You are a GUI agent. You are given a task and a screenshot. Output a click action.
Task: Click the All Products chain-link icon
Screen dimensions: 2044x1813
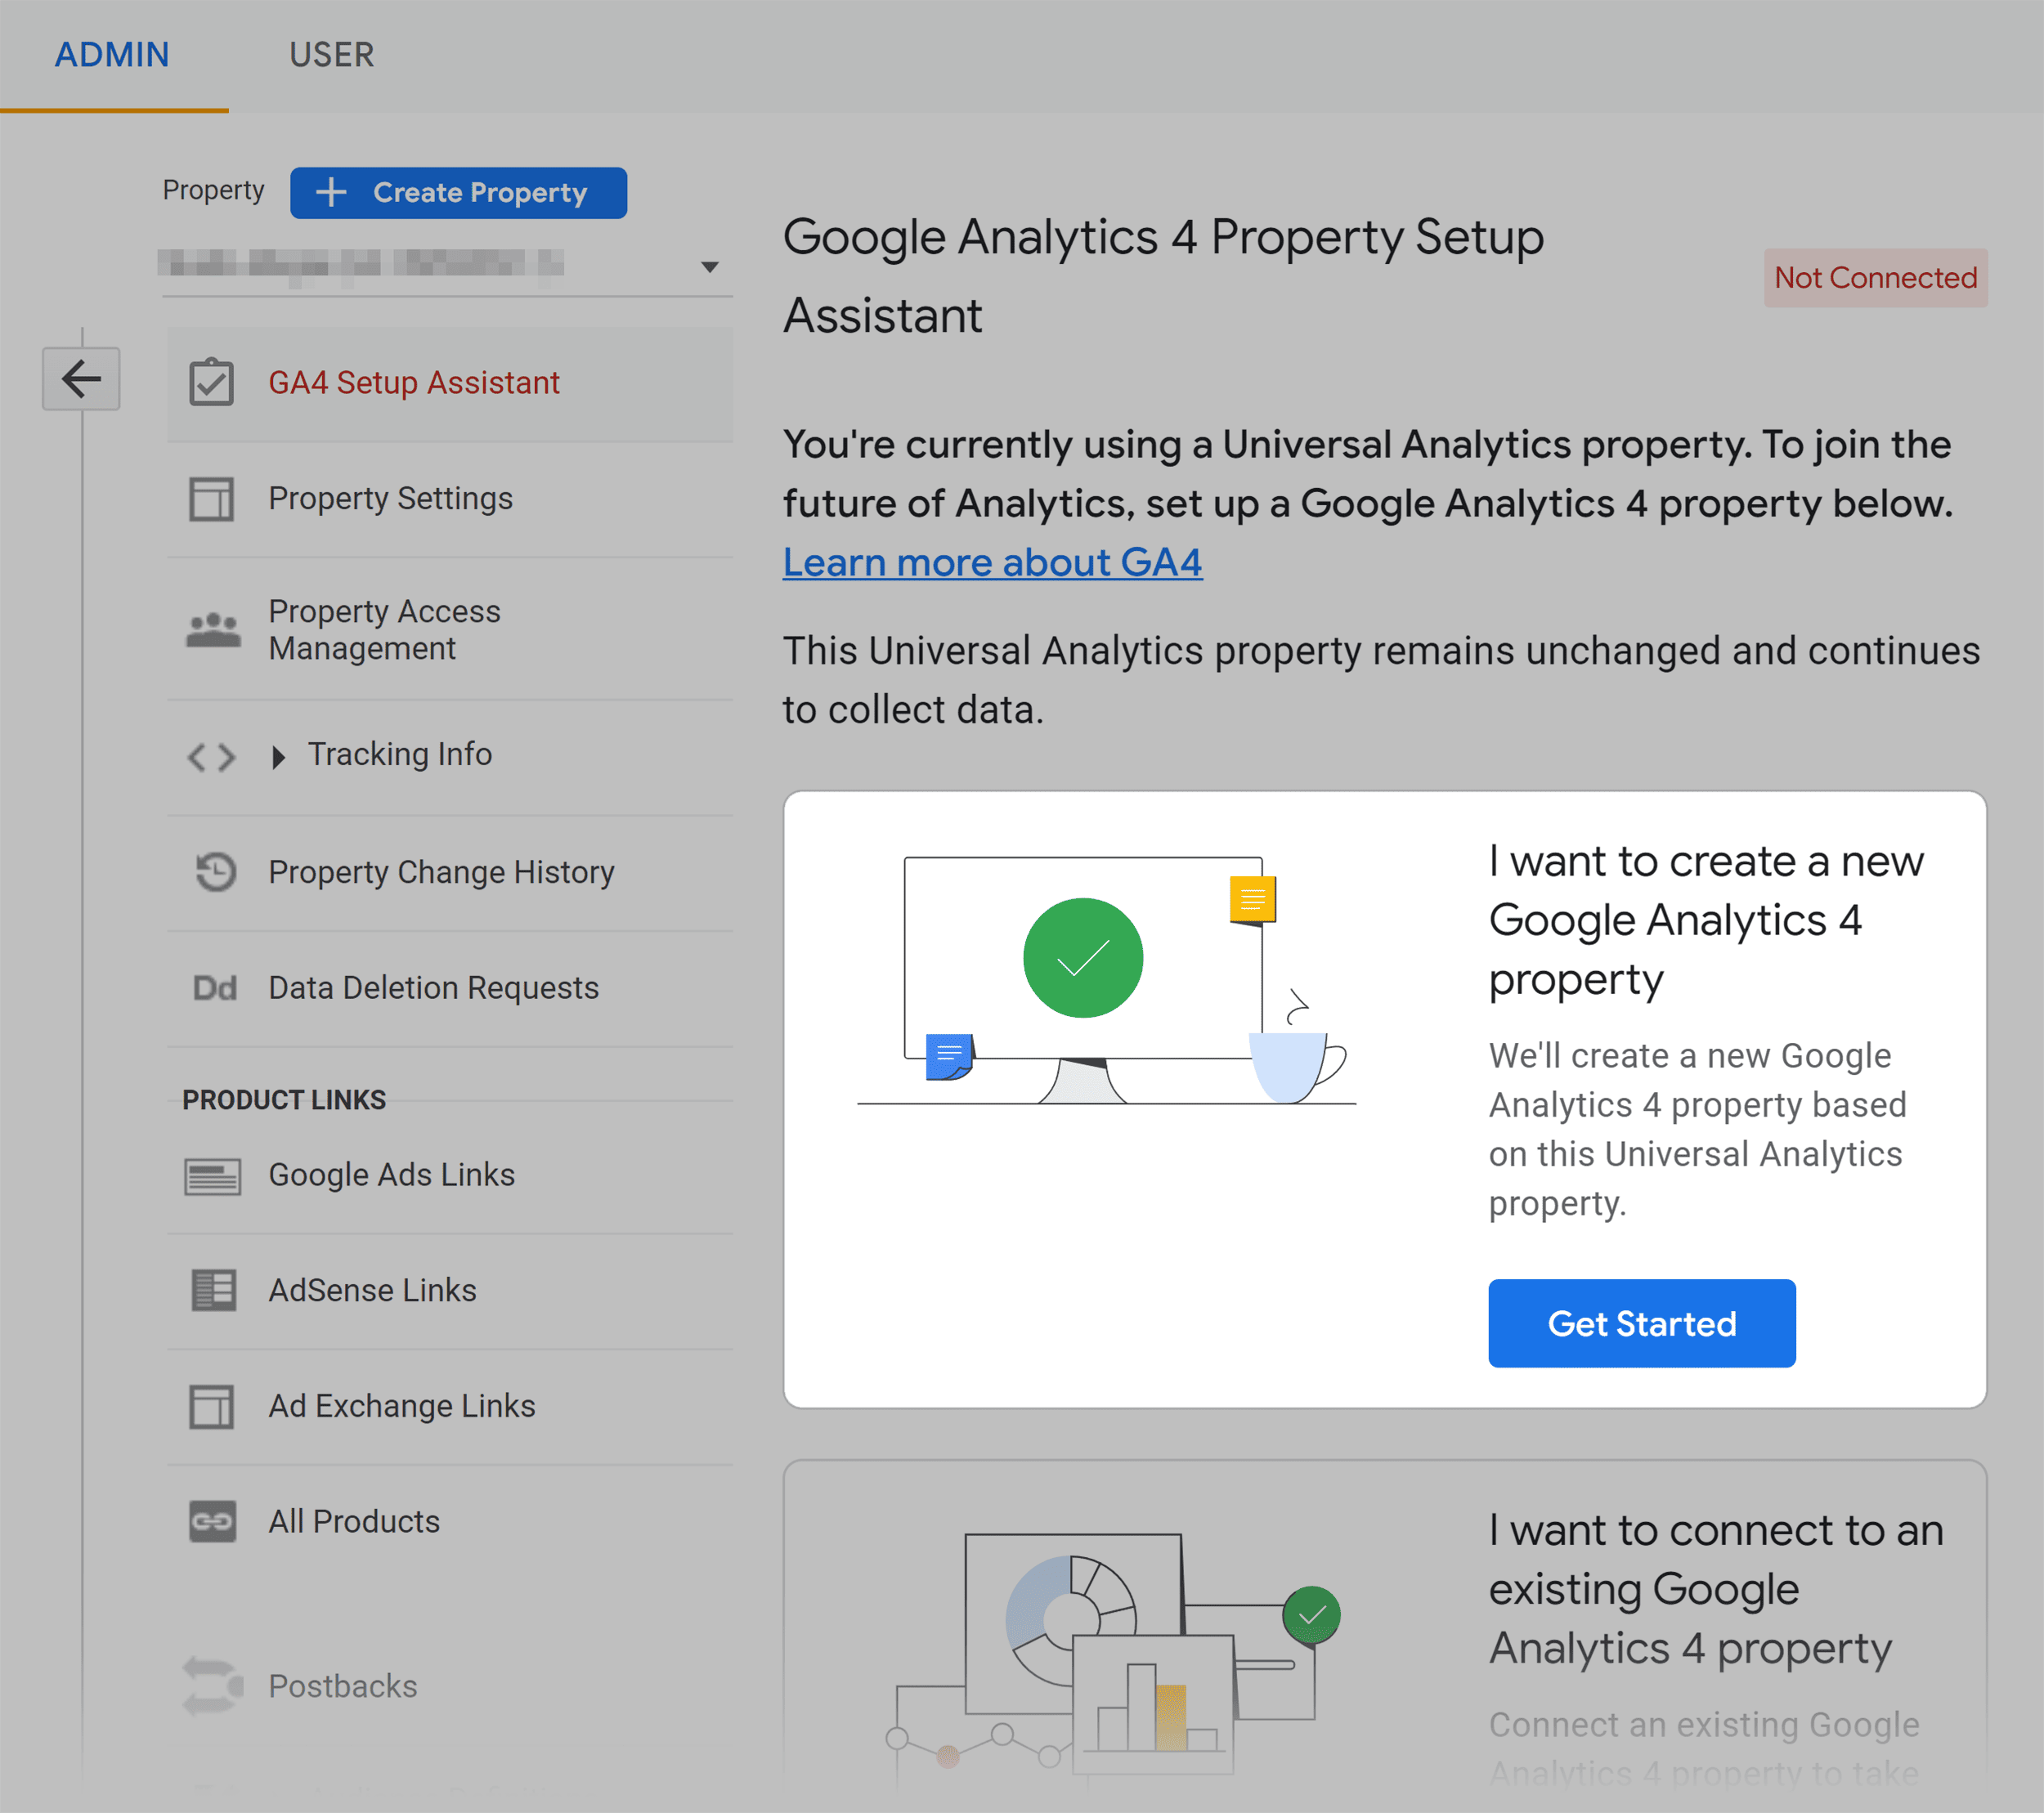click(213, 1521)
